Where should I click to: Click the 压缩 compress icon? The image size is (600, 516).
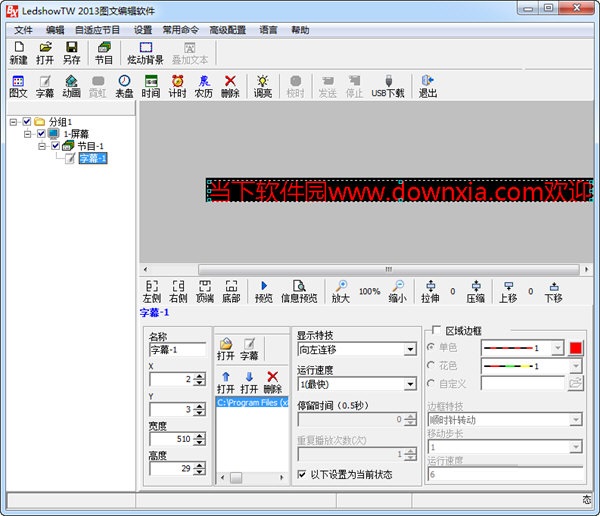476,292
